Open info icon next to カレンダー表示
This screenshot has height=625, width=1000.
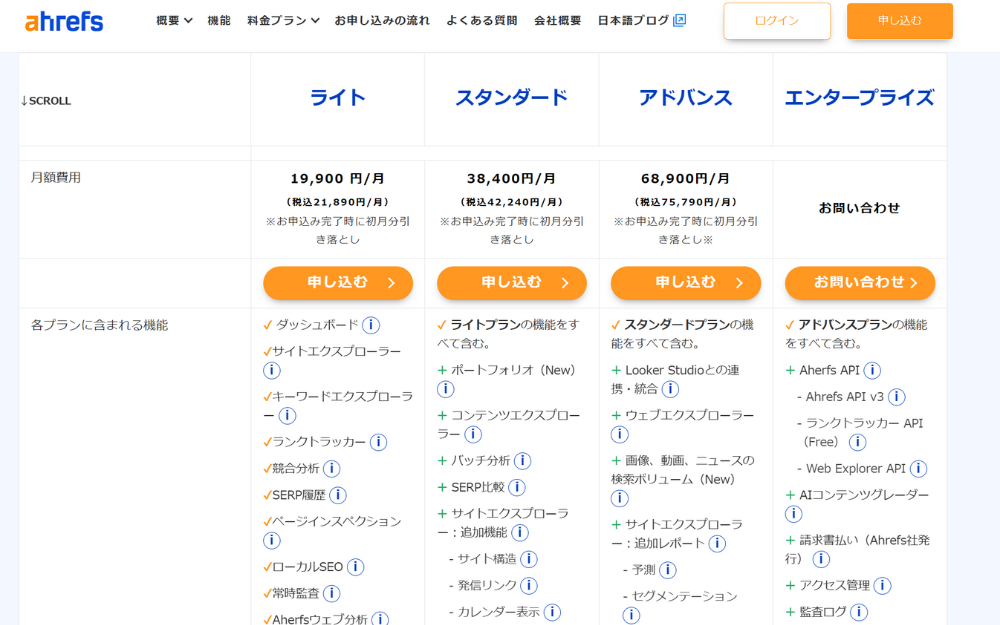point(552,612)
